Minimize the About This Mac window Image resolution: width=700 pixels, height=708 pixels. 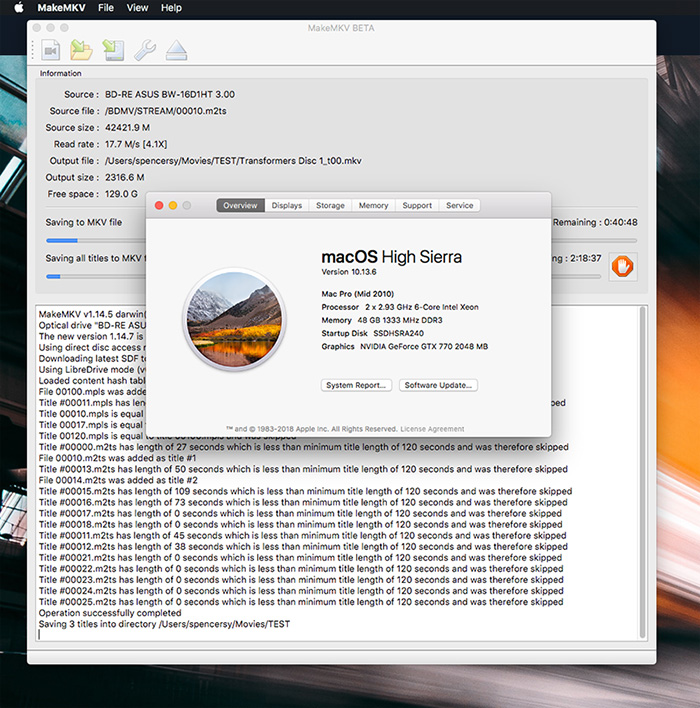click(173, 205)
